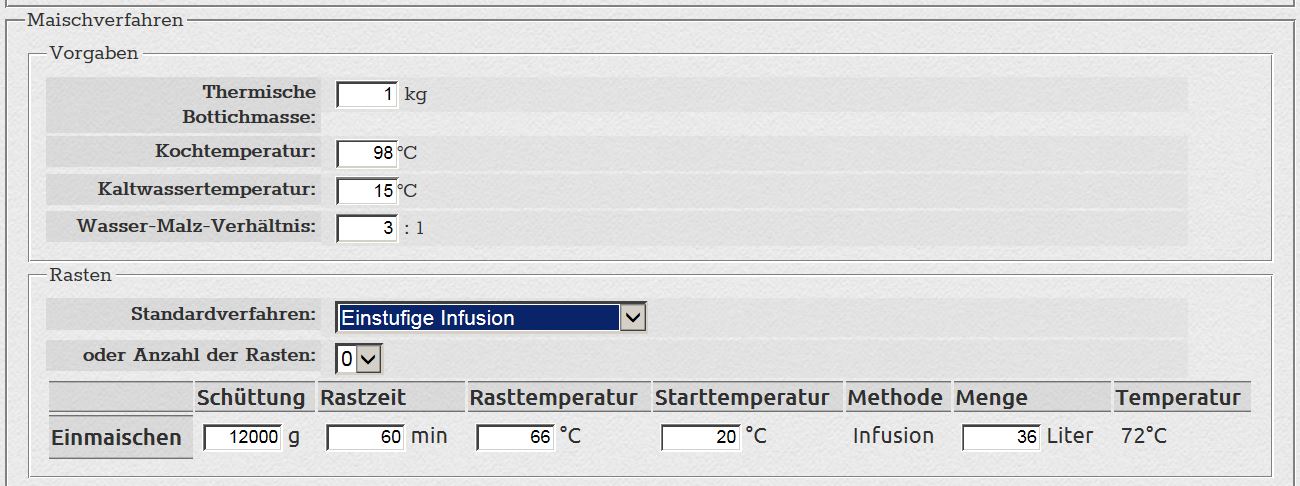Focus the Kochtemperatur value box
Image resolution: width=1300 pixels, height=486 pixels.
(367, 153)
